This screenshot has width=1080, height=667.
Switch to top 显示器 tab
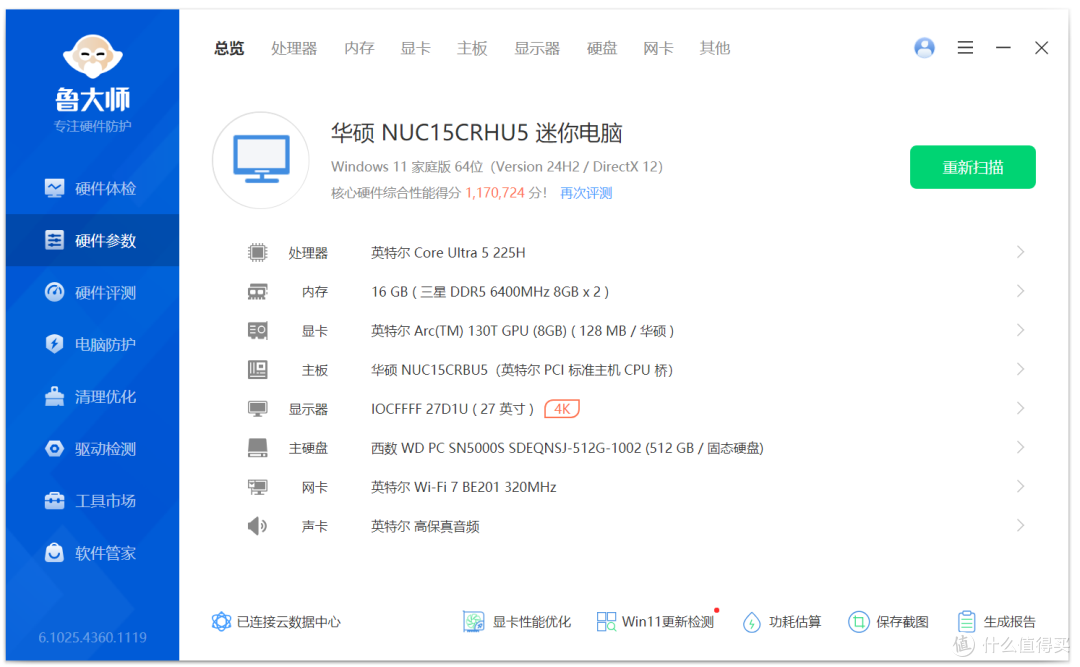tap(537, 48)
